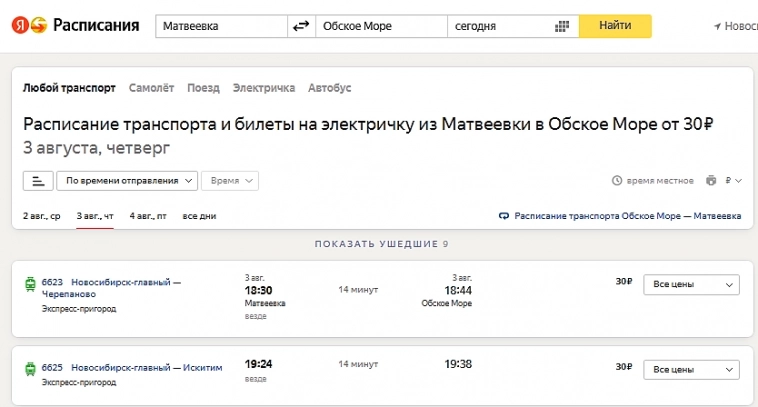Open the calendar date picker icon
The height and width of the screenshot is (407, 758).
(562, 26)
